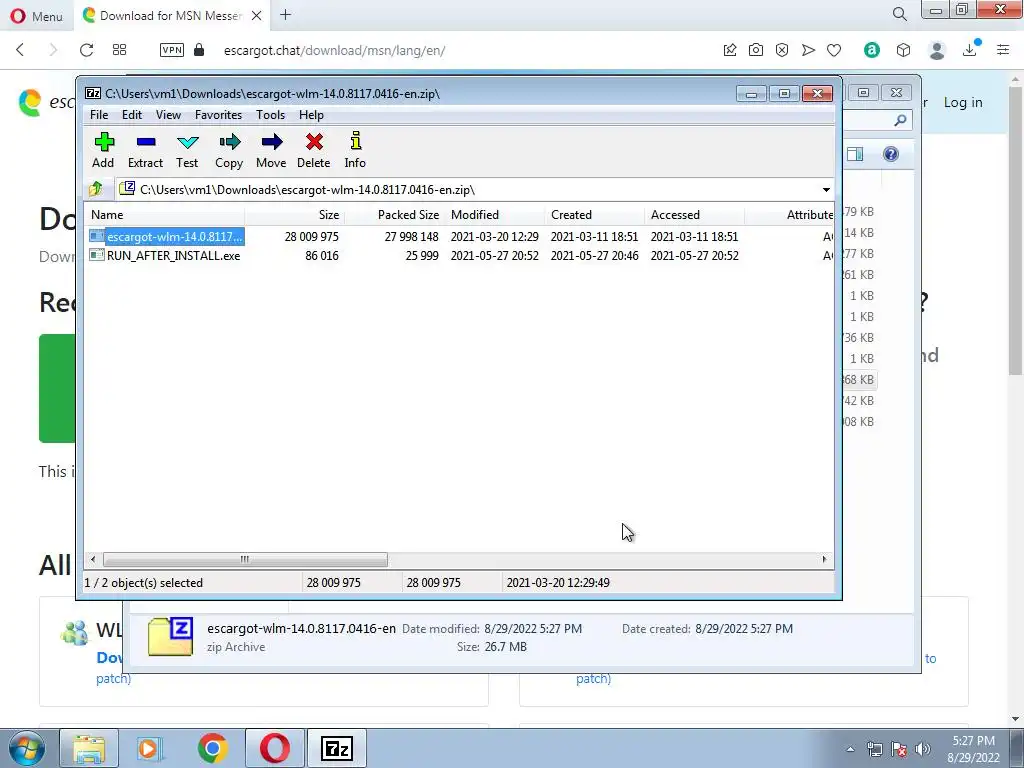Viewport: 1024px width, 768px height.
Task: Click the horizontal scrollbar thumb in 7-Zip
Action: click(245, 559)
